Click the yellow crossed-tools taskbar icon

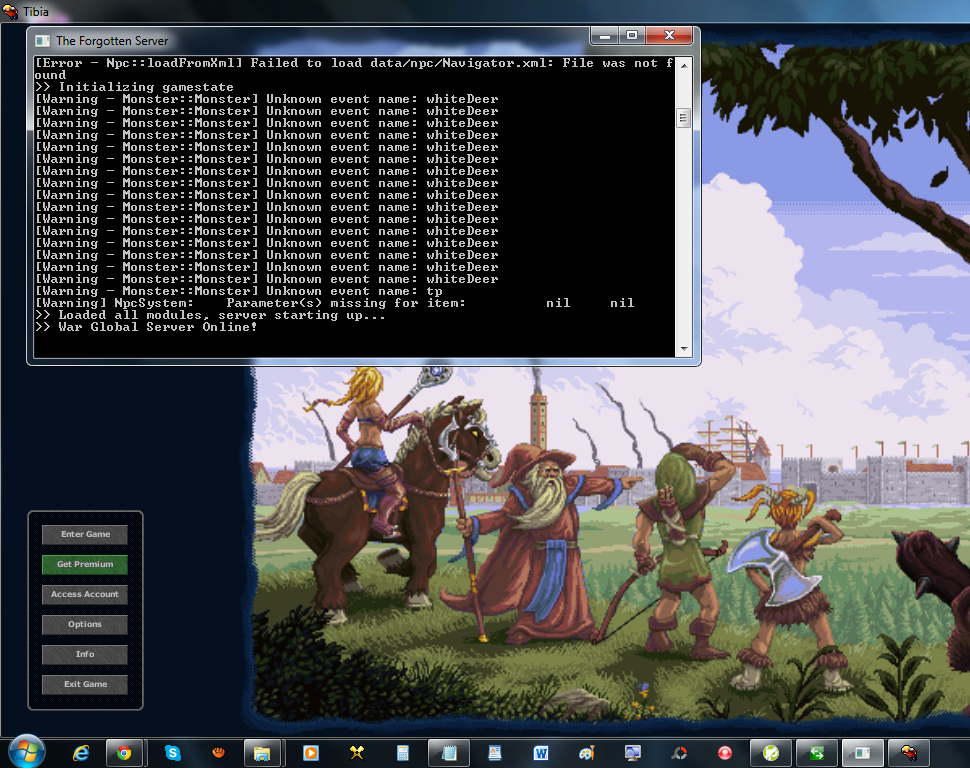coord(356,753)
